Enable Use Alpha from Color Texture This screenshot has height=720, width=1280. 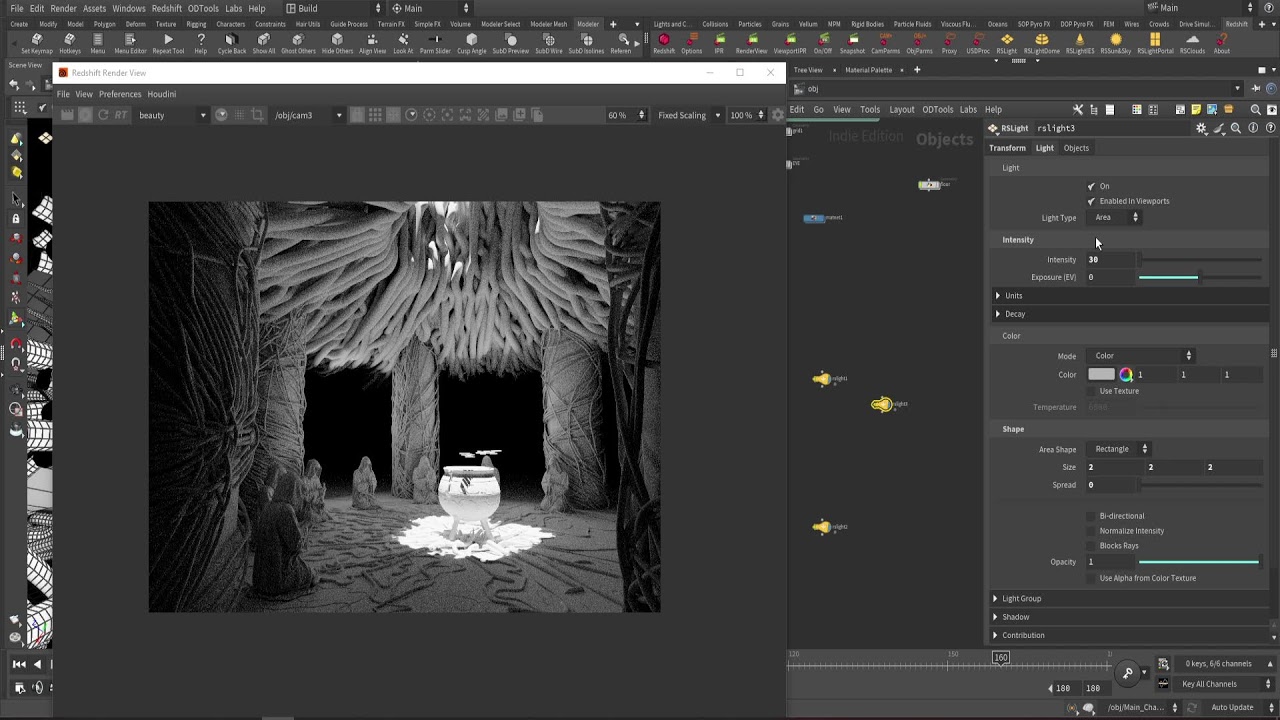[1091, 578]
